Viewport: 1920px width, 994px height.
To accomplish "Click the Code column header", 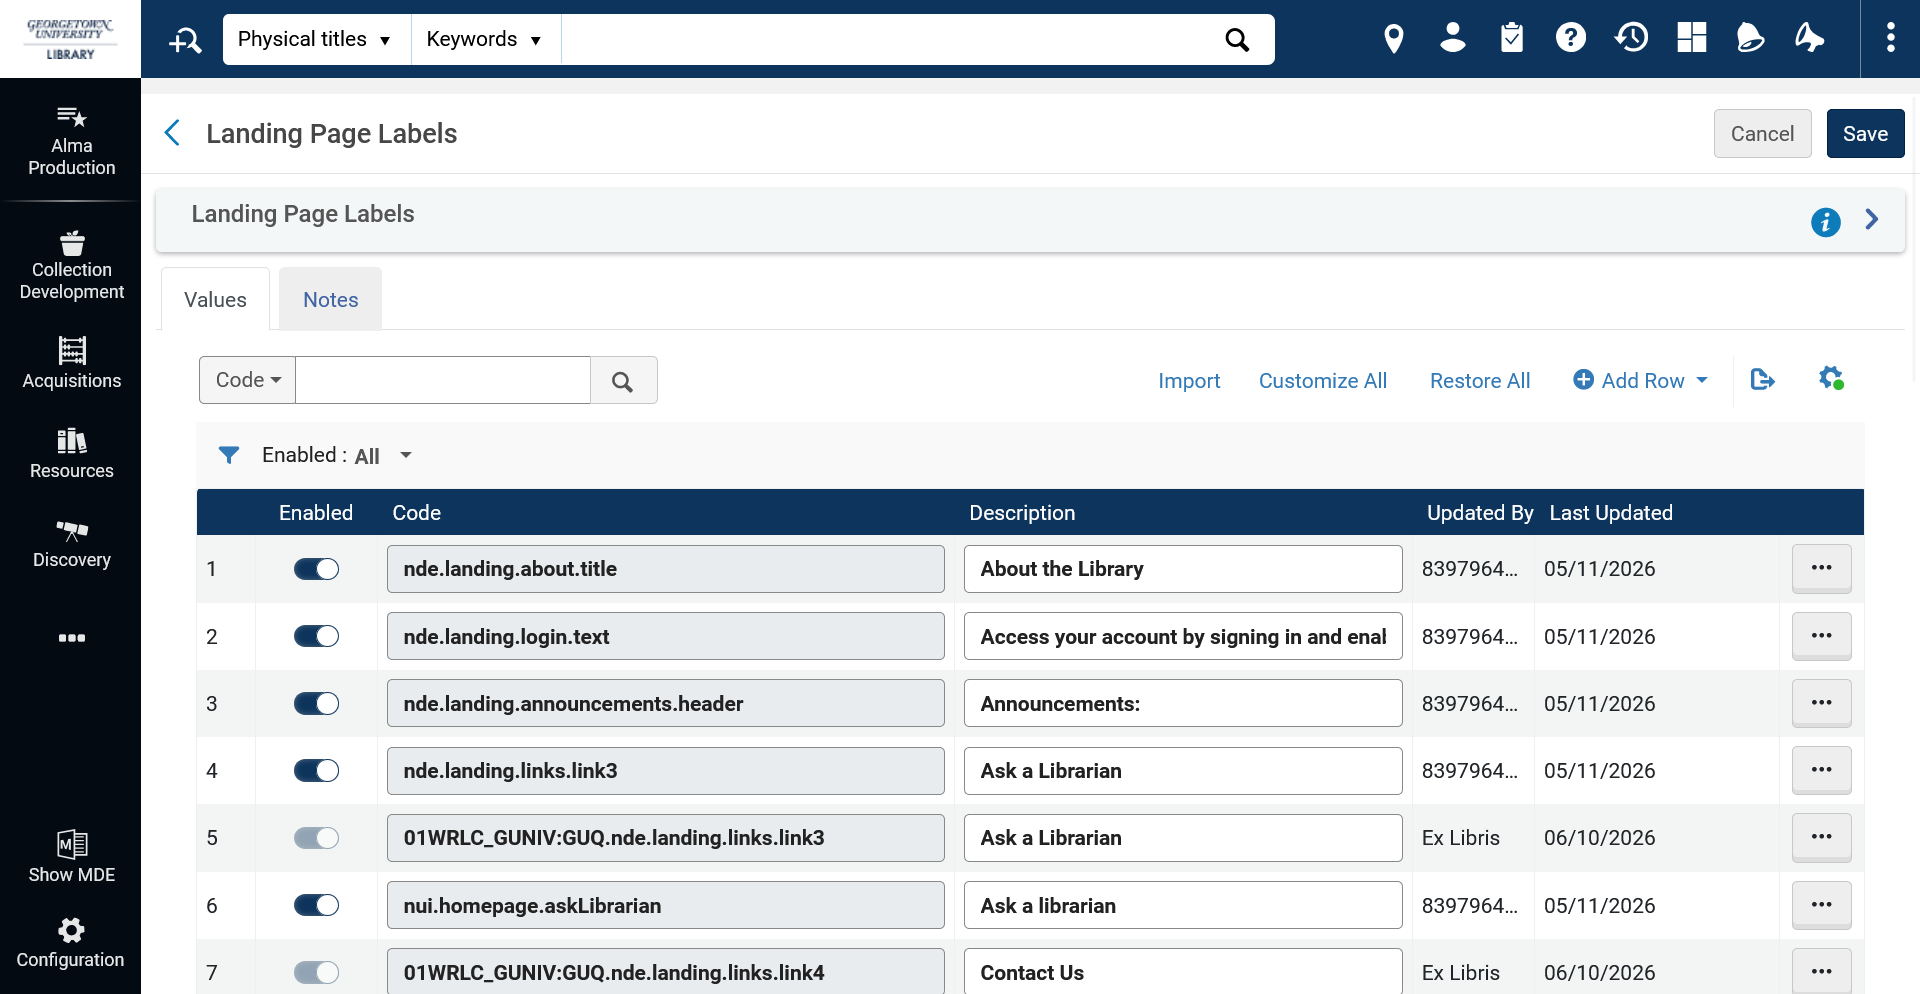I will click(x=416, y=512).
